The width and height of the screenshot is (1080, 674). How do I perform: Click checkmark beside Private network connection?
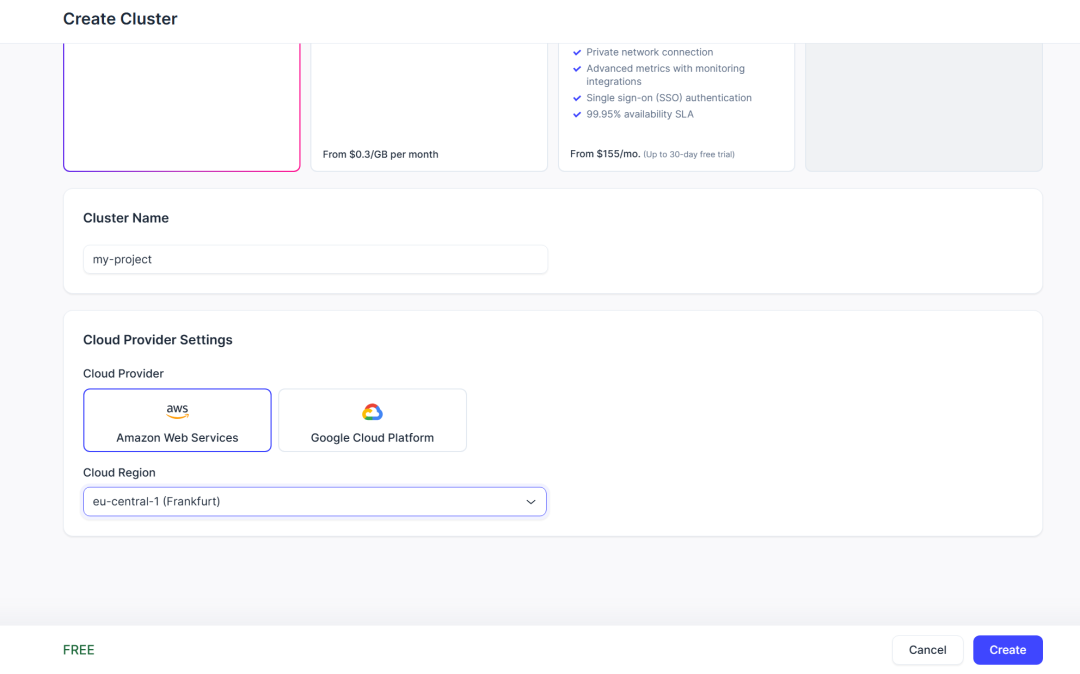pyautogui.click(x=577, y=53)
